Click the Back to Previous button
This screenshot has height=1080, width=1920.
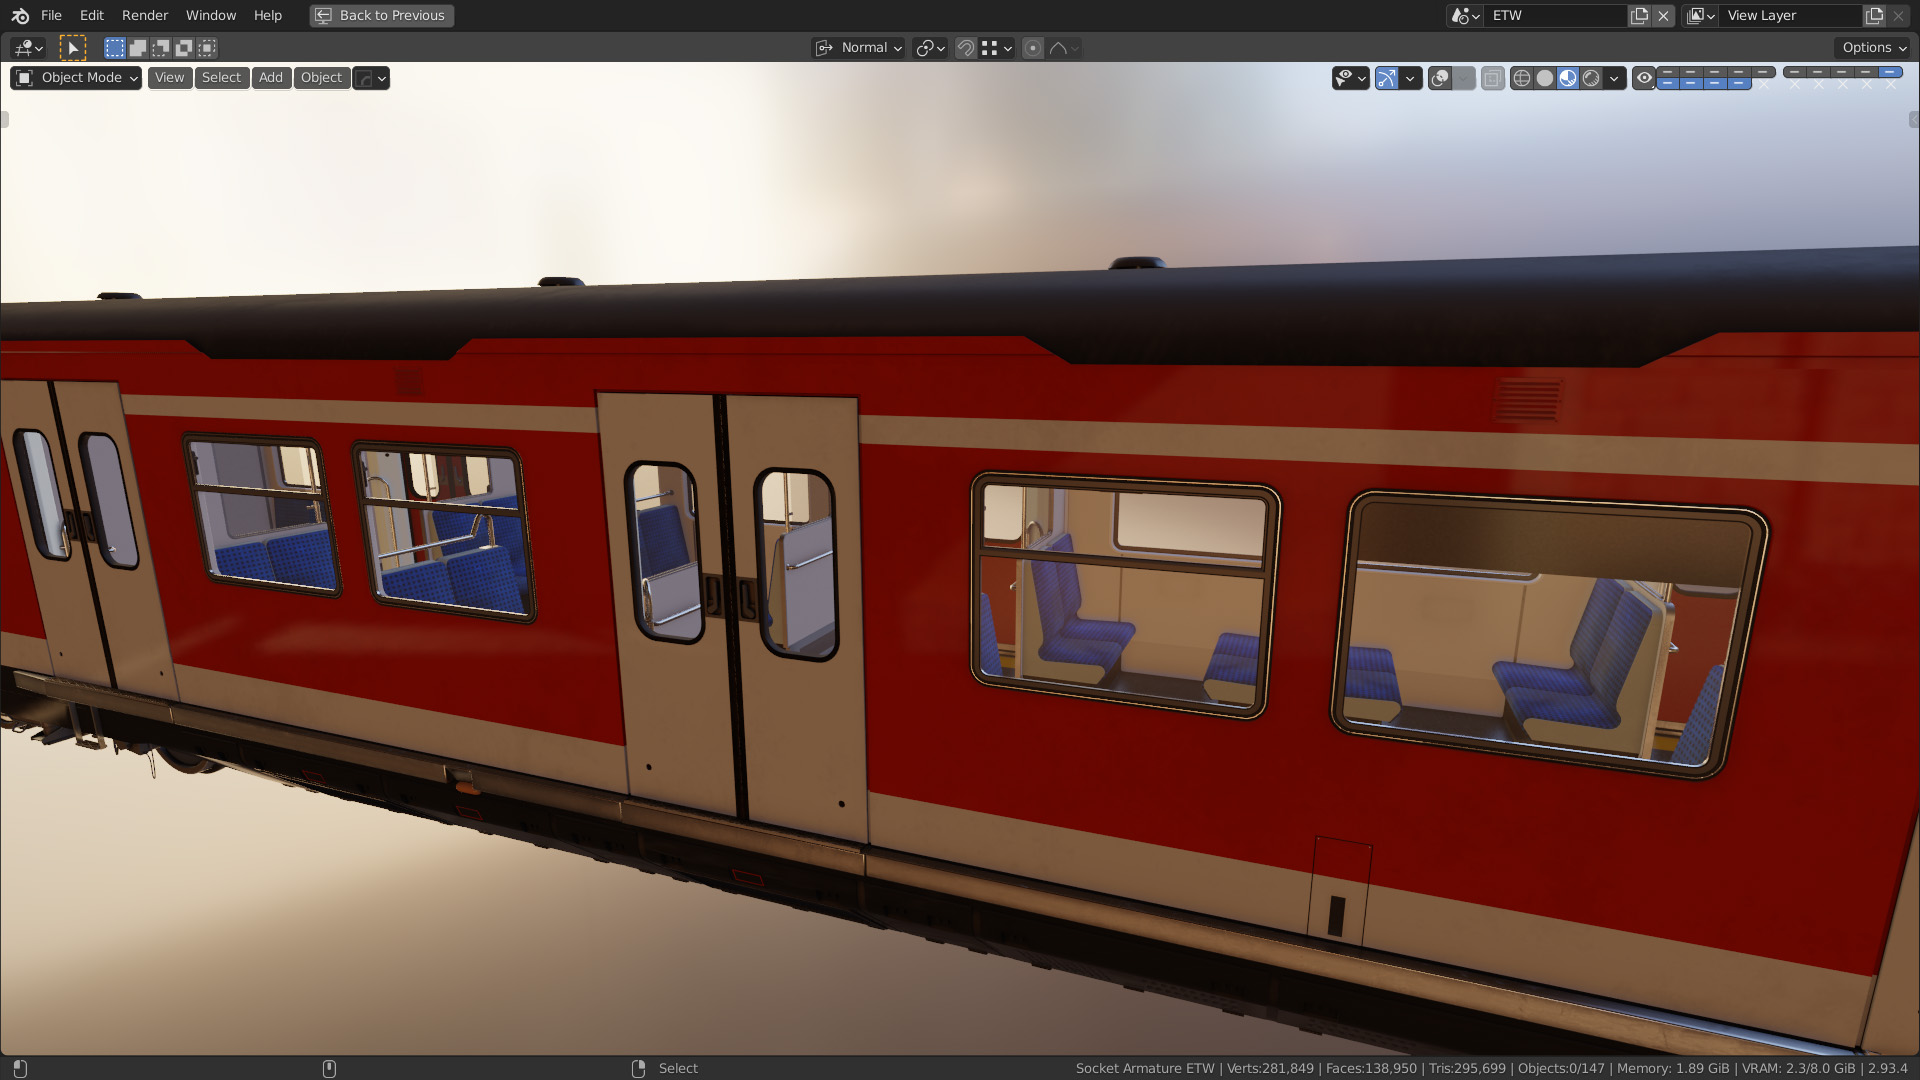(x=381, y=15)
